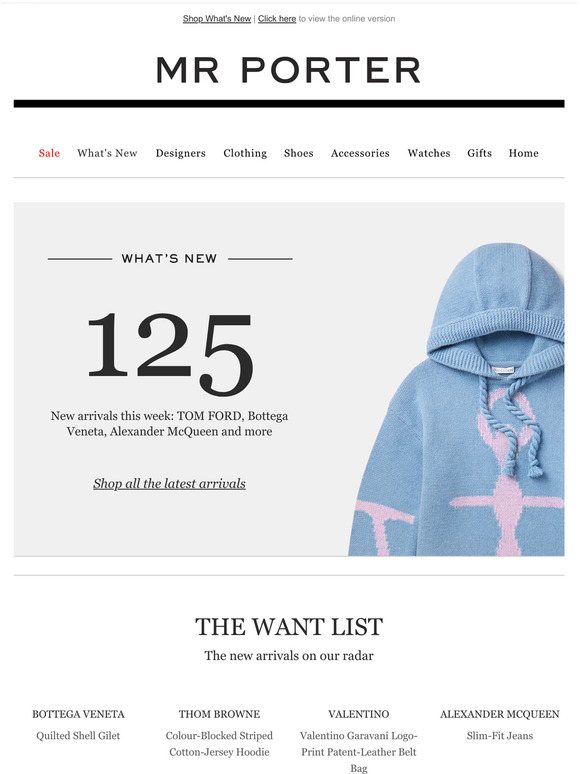Viewport: 580px width, 774px height.
Task: Click the MR PORTER logo
Action: click(289, 70)
